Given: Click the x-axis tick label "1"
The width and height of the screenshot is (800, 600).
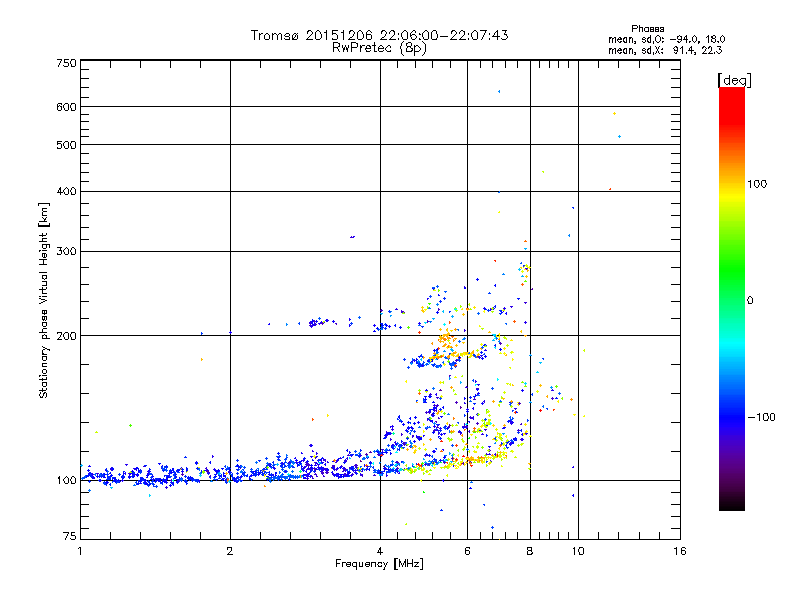Looking at the screenshot, I should [80, 551].
